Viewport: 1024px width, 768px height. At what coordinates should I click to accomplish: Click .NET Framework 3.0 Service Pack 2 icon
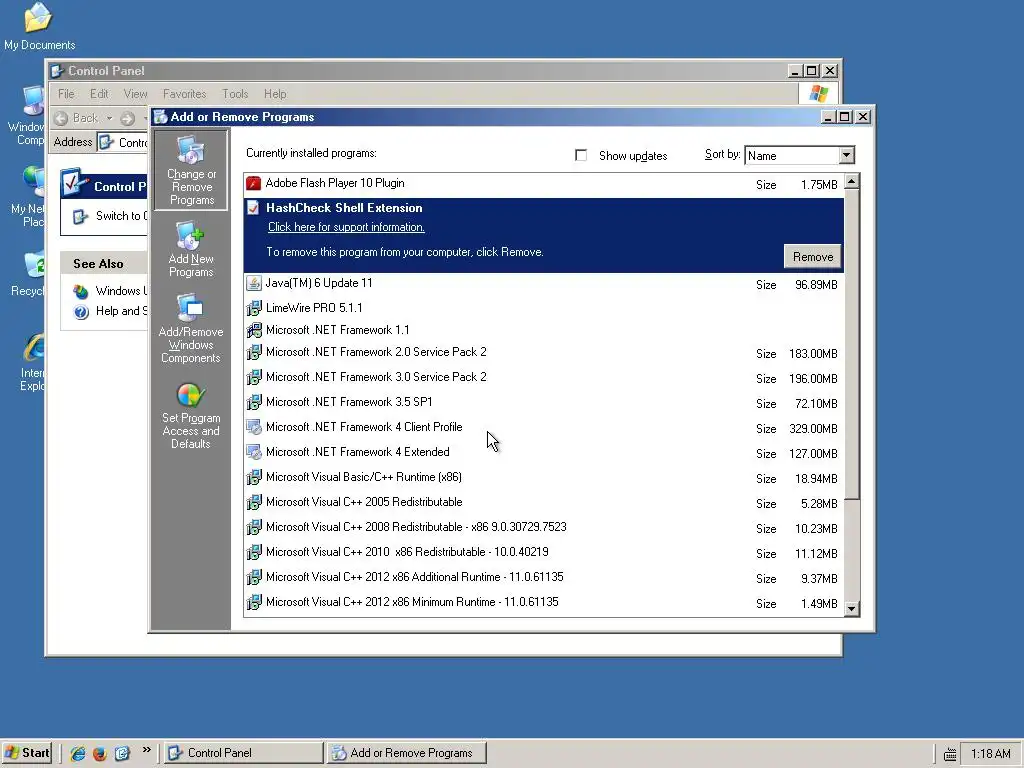253,377
